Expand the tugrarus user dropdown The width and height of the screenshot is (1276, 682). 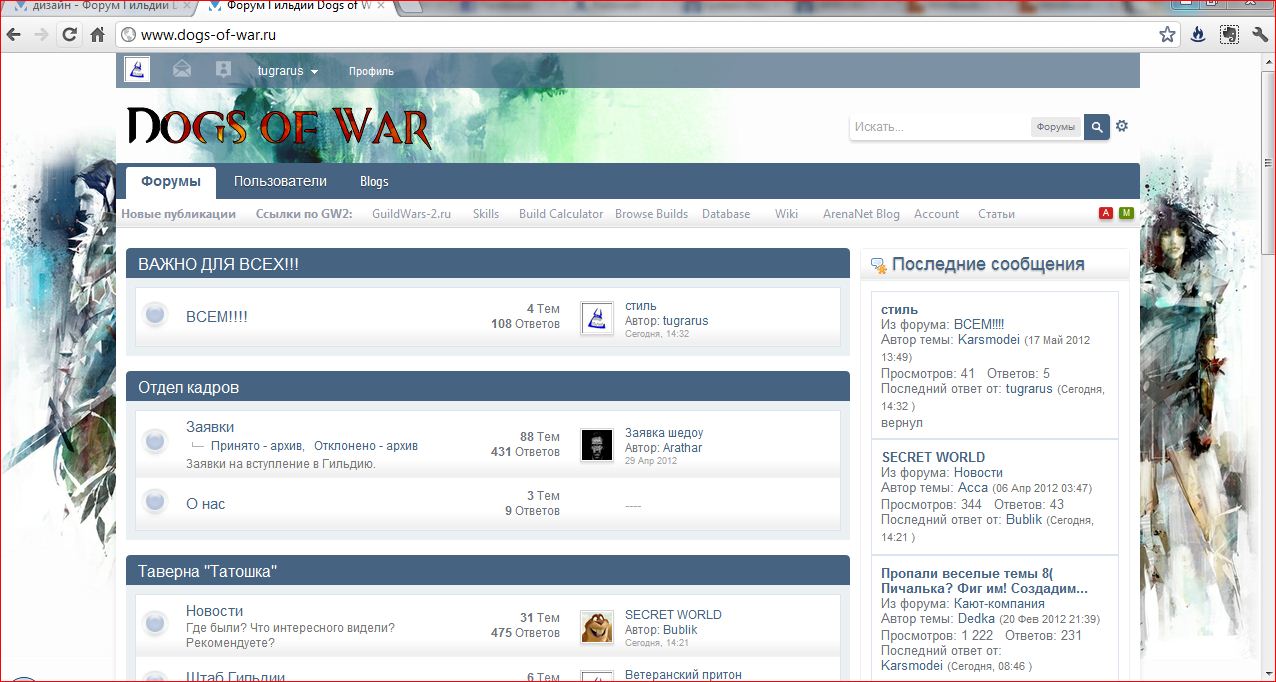pyautogui.click(x=288, y=71)
